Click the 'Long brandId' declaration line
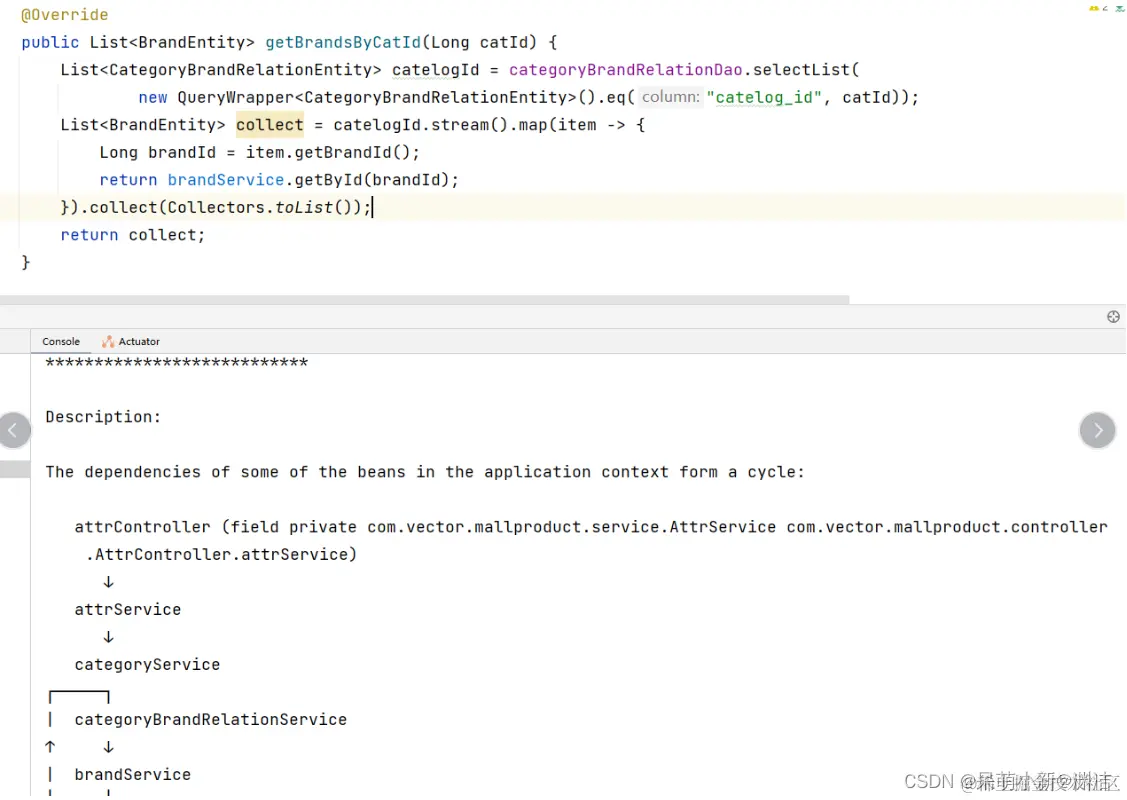1127x800 pixels. tap(259, 152)
